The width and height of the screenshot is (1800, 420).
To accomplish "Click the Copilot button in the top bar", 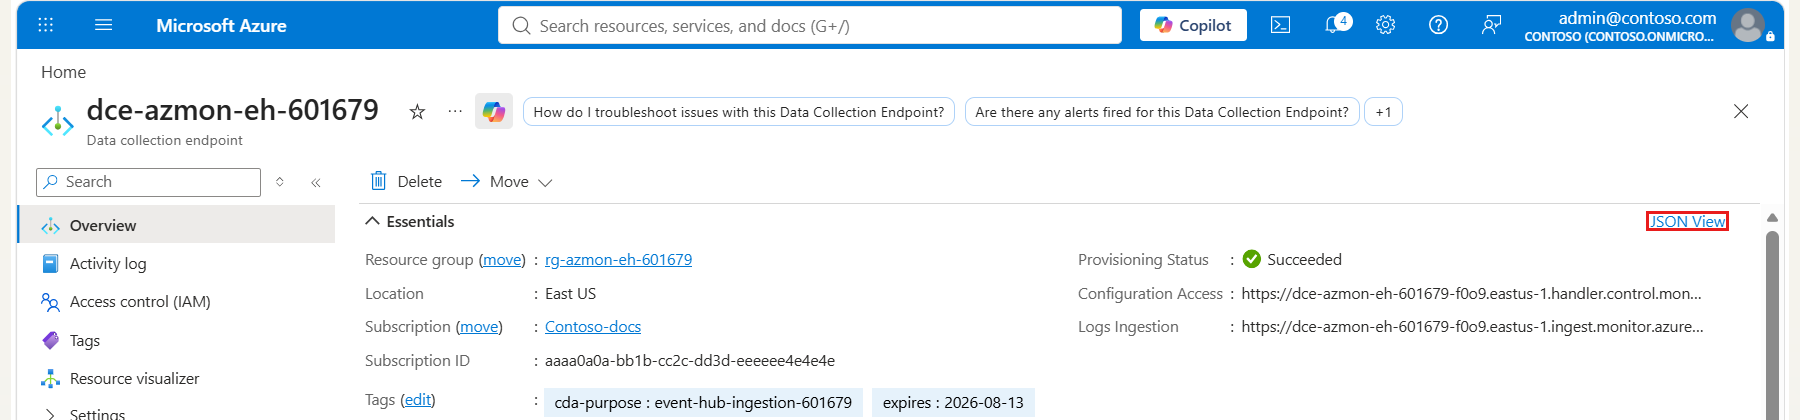I will pos(1193,25).
